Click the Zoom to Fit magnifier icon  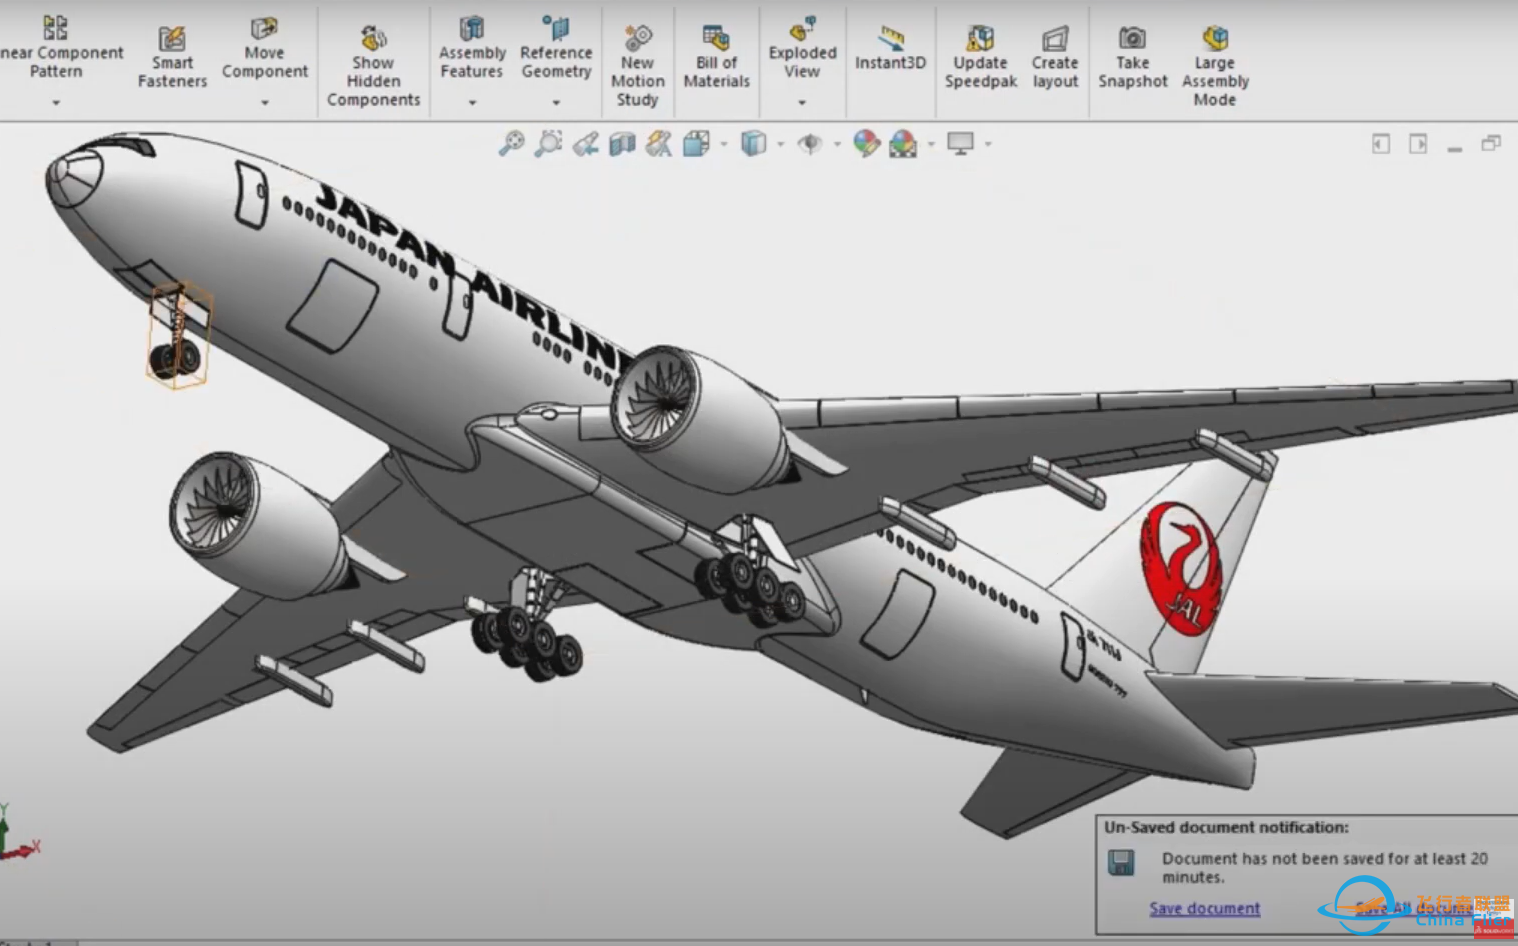coord(511,143)
